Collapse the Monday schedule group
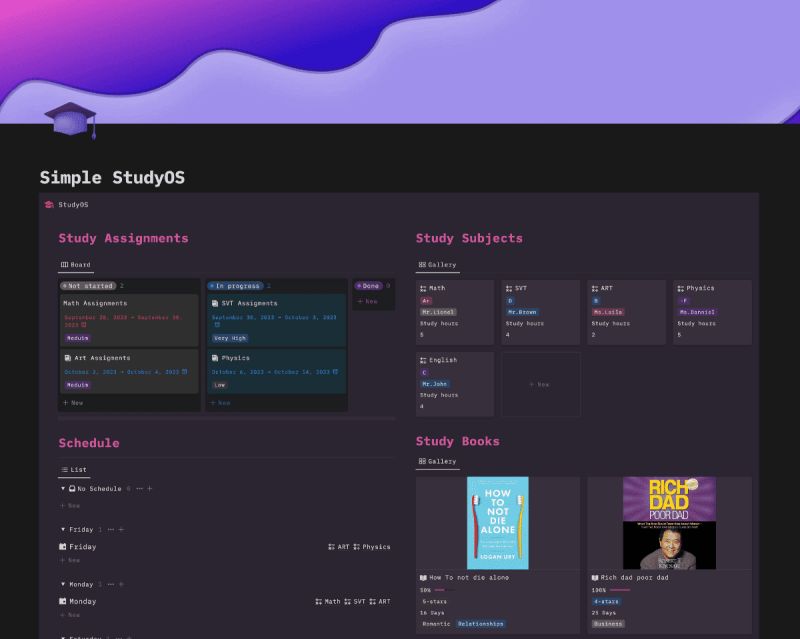This screenshot has width=800, height=639. click(x=63, y=584)
